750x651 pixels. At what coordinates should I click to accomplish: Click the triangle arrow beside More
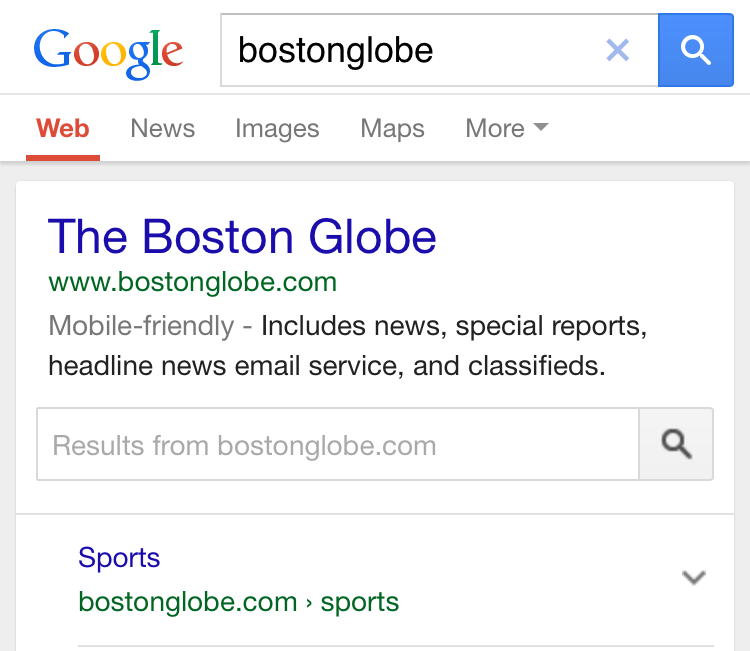click(541, 128)
